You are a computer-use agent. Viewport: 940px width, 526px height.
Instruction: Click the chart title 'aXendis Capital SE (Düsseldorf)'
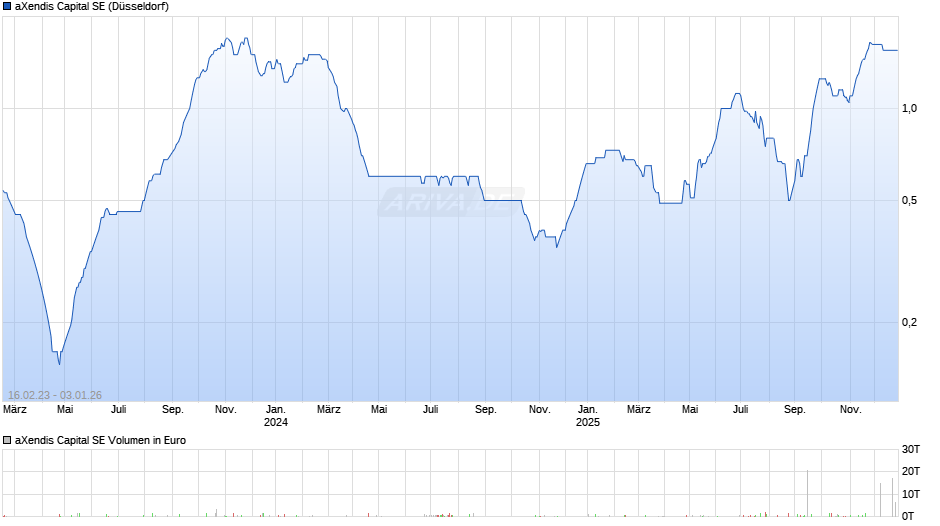point(92,7)
